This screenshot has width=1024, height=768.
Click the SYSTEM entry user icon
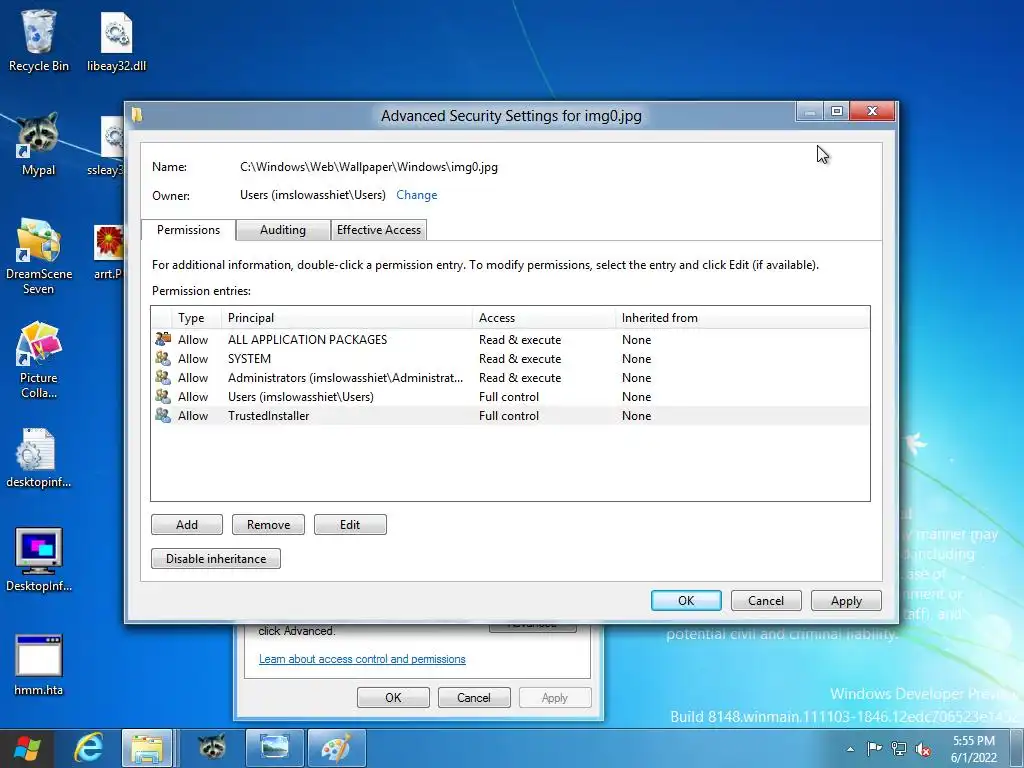(163, 358)
